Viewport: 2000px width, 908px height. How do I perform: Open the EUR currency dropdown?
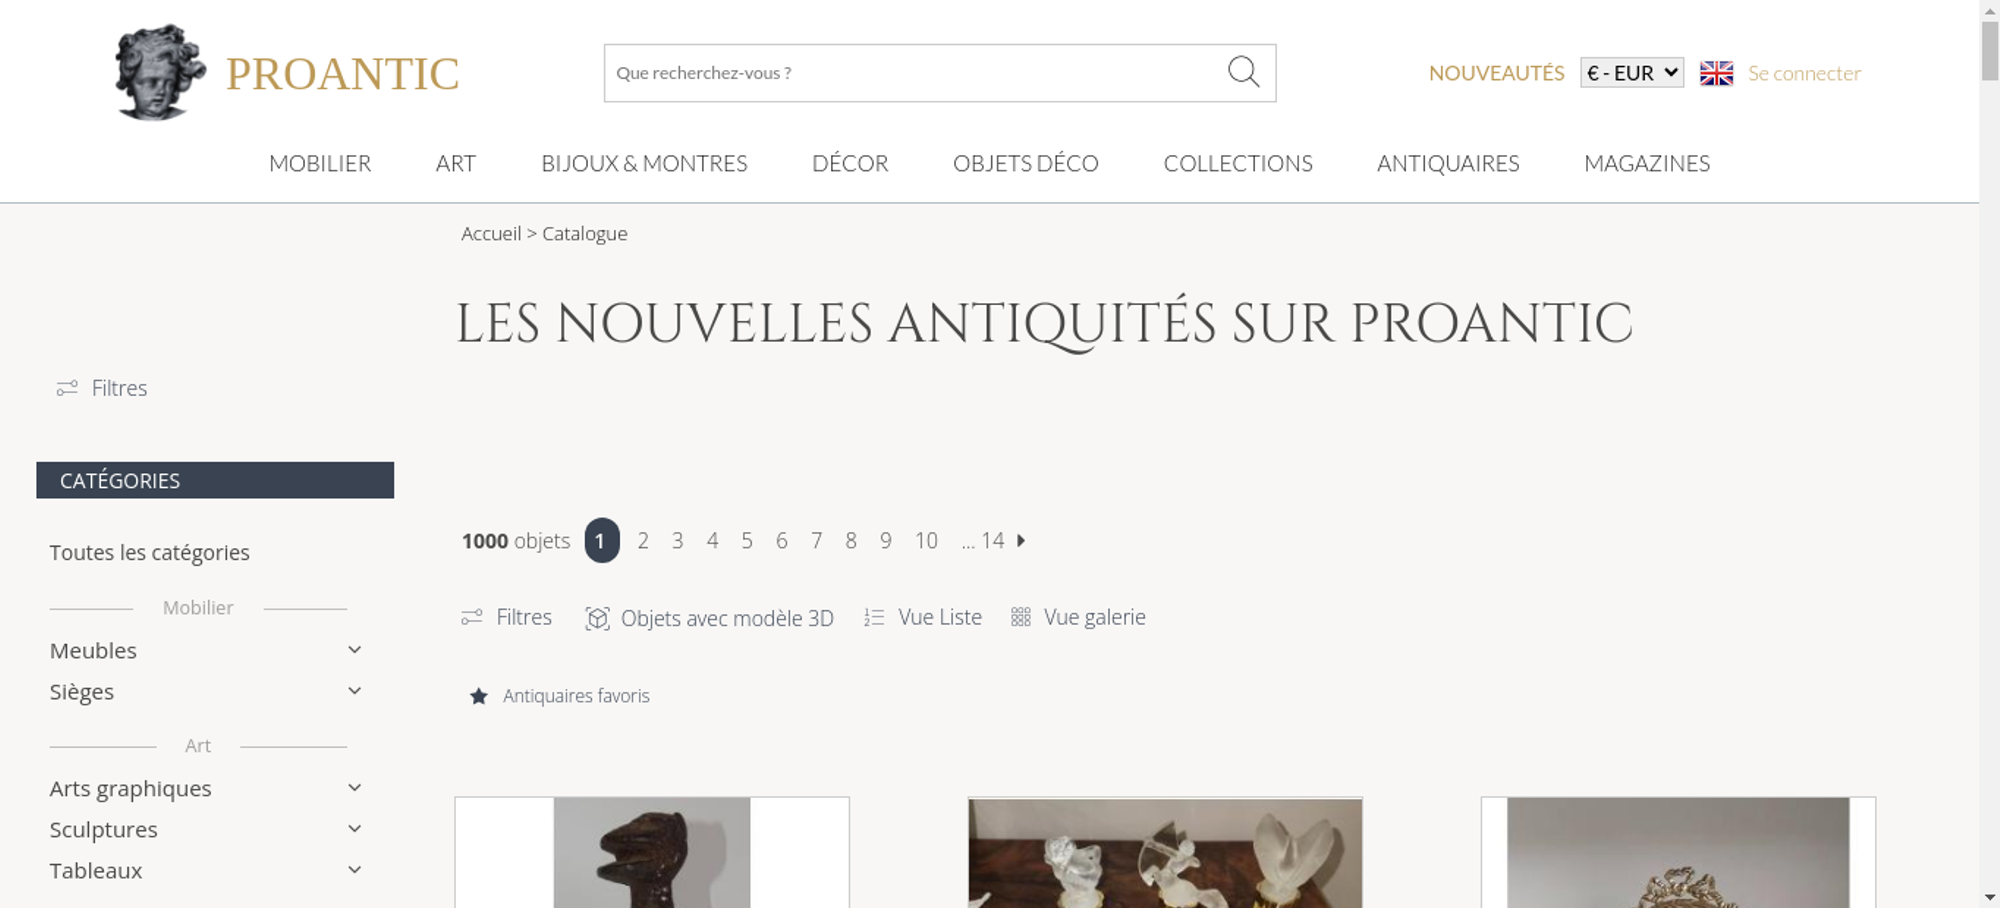1632,73
